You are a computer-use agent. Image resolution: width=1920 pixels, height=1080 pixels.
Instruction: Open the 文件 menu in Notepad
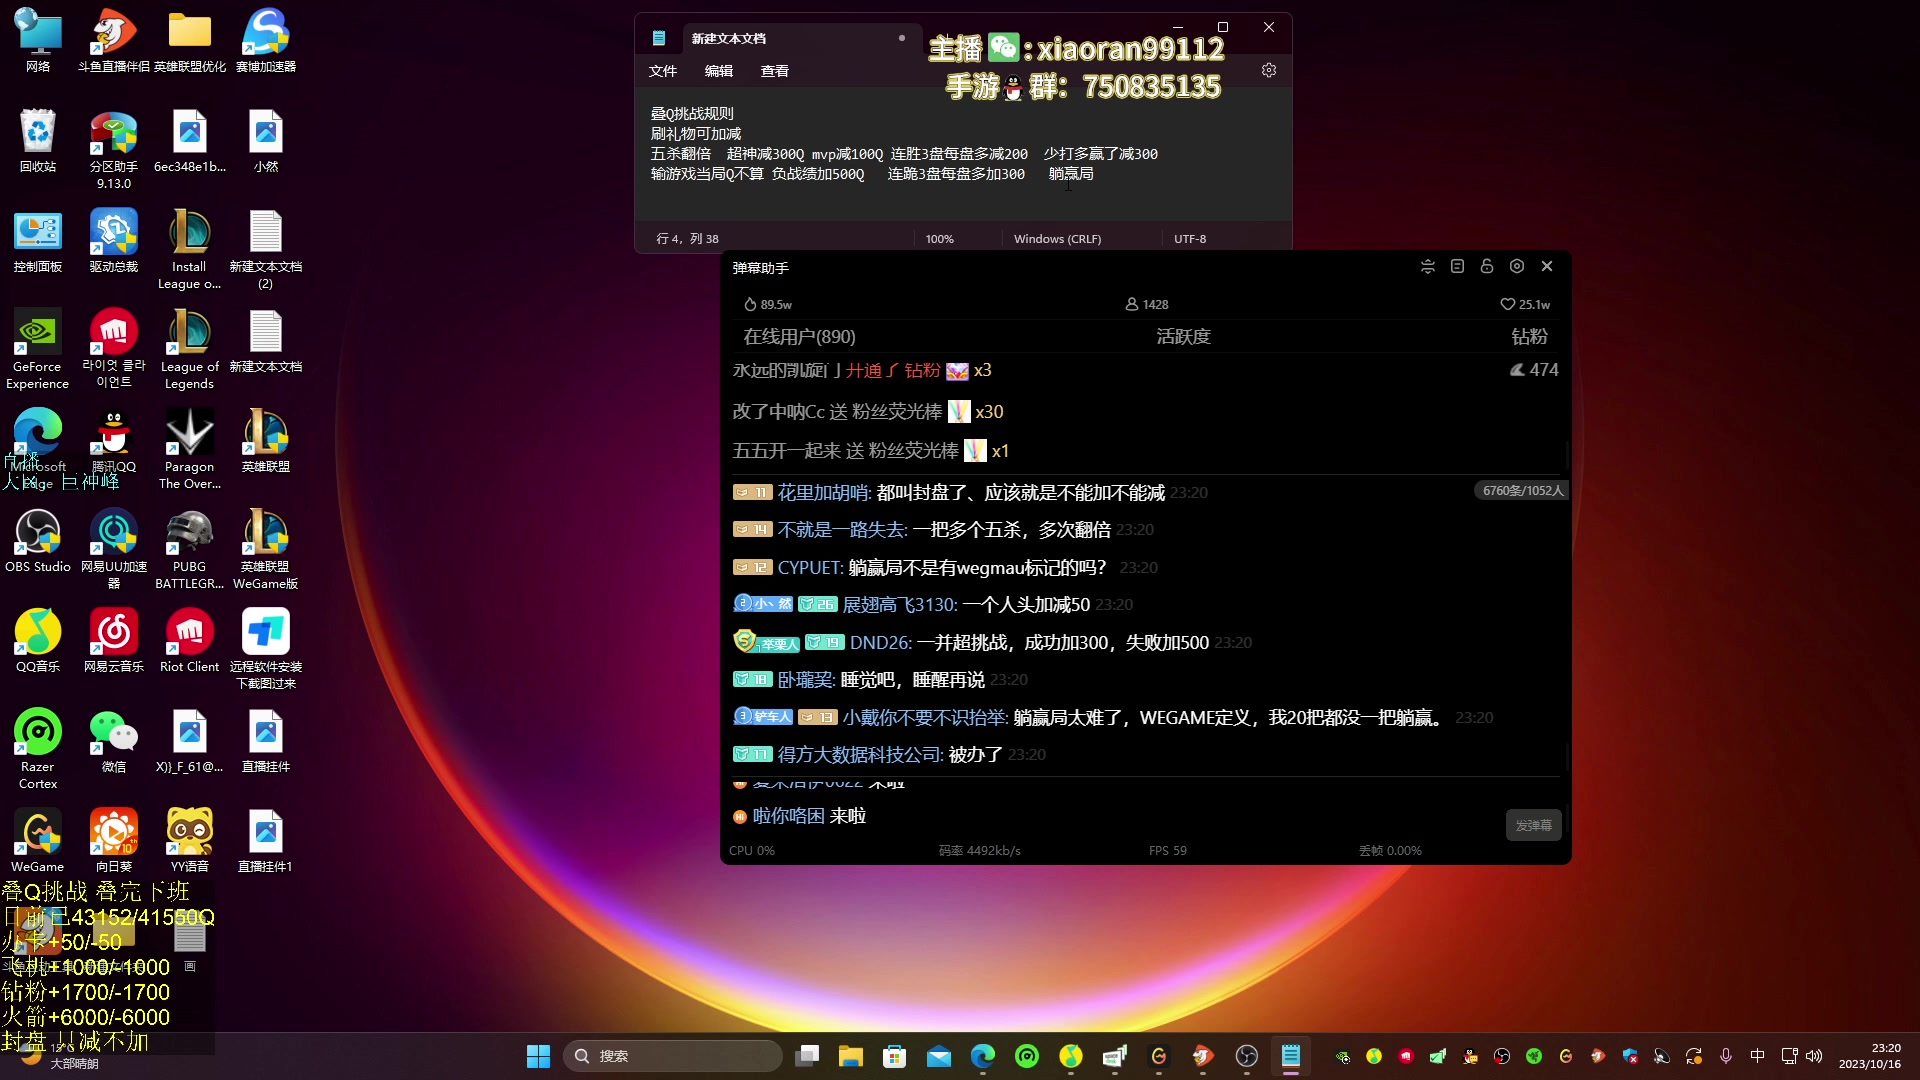click(663, 71)
